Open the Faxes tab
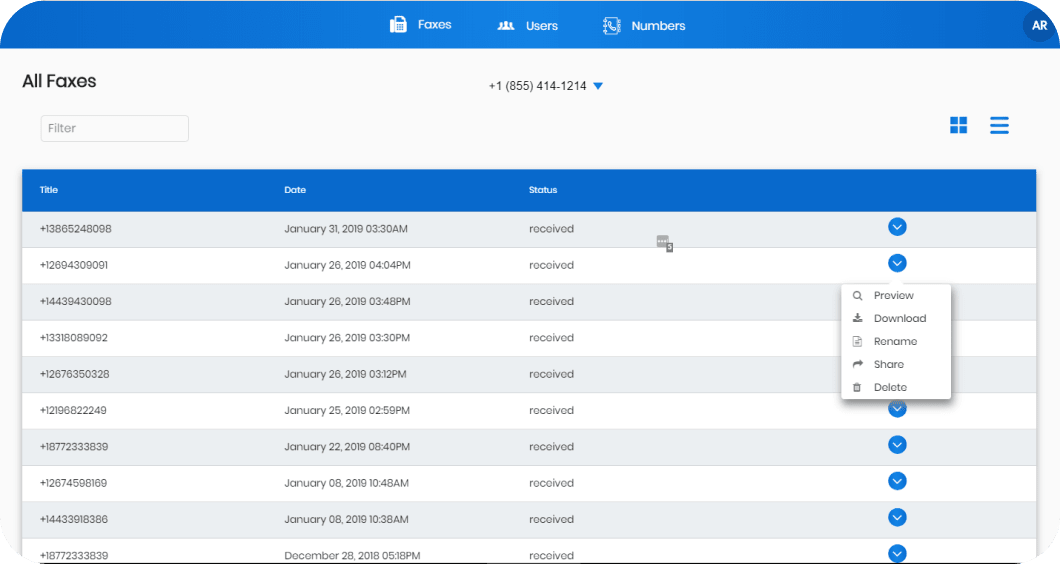Screen dimensions: 1060x564 click(x=420, y=25)
